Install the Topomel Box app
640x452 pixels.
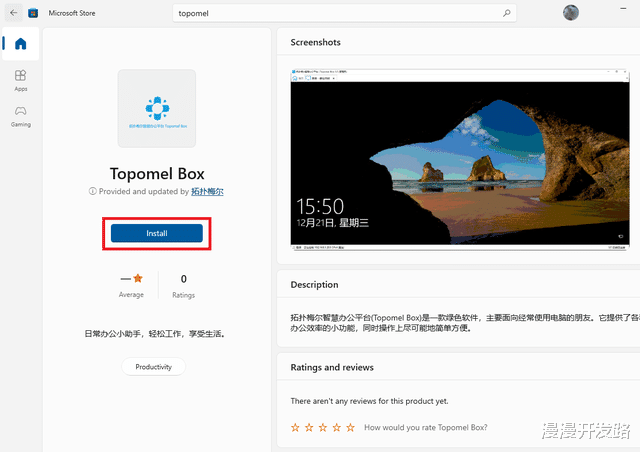(157, 233)
